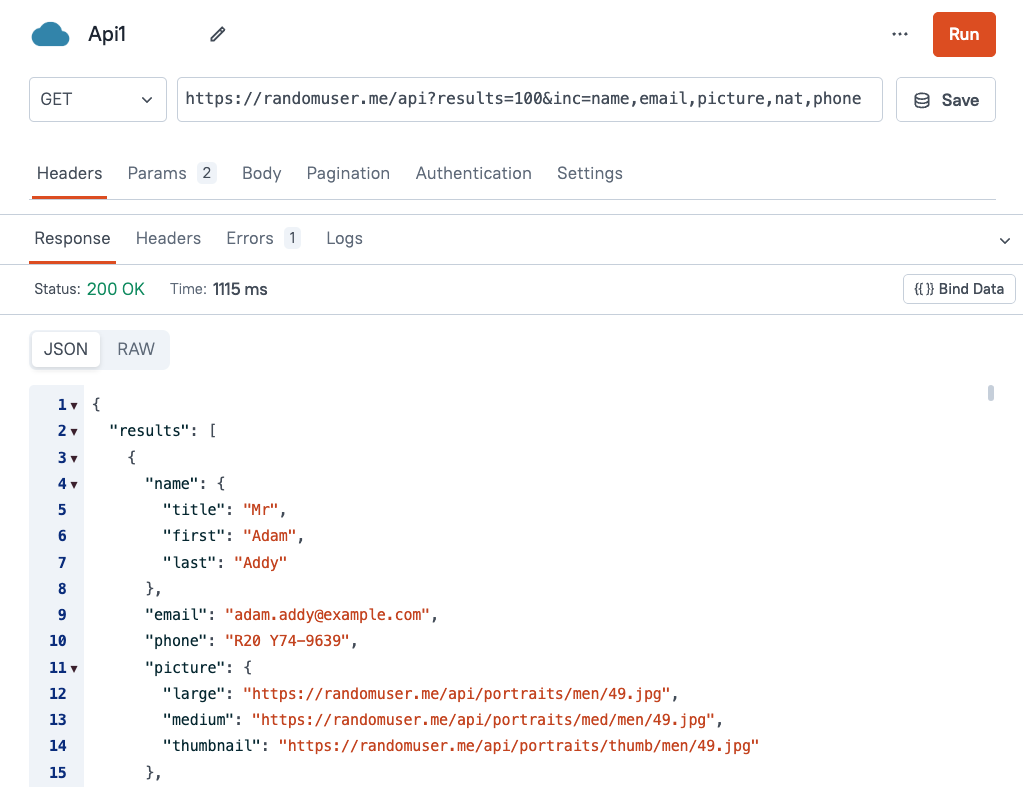Edit the API name with the pencil icon
Image resolution: width=1023 pixels, height=787 pixels.
(x=216, y=34)
